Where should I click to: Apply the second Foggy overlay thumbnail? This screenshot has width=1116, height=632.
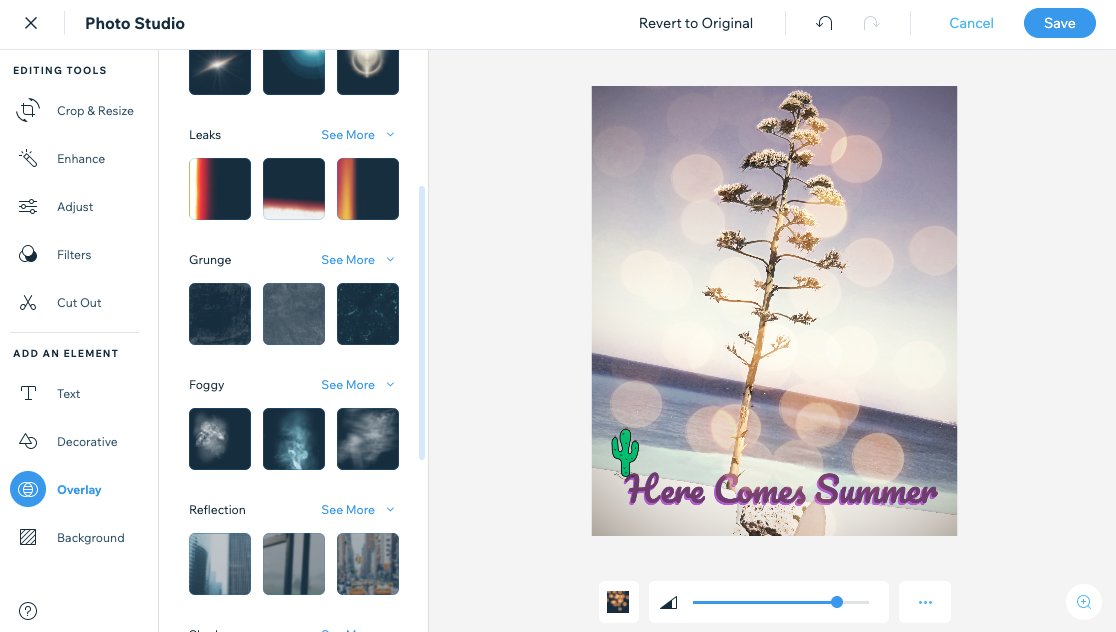(294, 438)
